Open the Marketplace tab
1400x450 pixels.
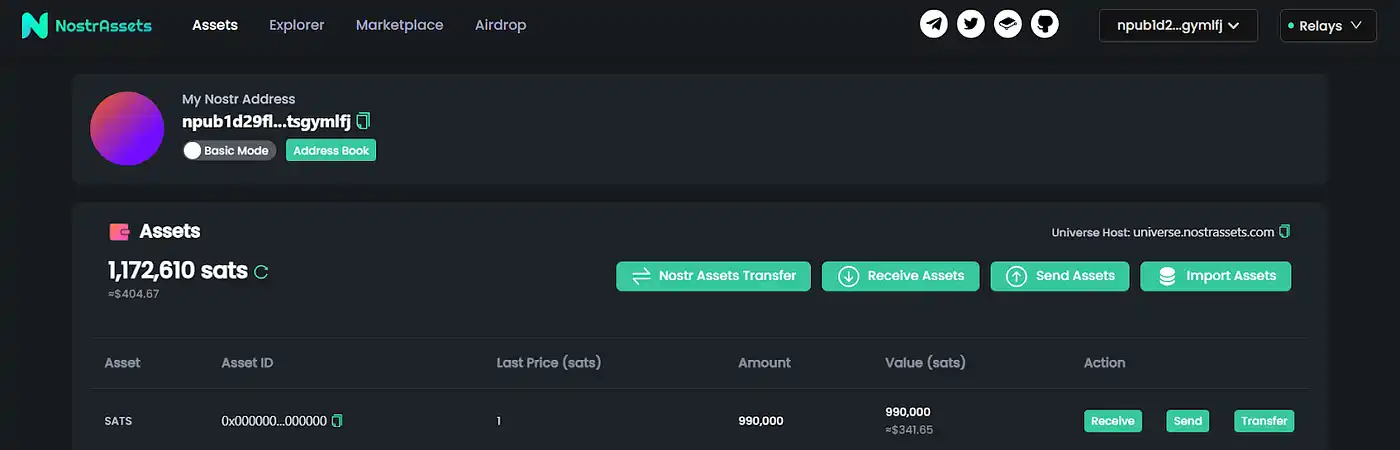[x=399, y=25]
